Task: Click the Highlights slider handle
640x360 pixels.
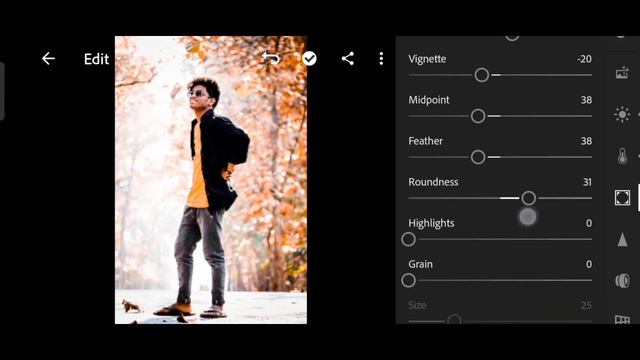Action: [409, 240]
